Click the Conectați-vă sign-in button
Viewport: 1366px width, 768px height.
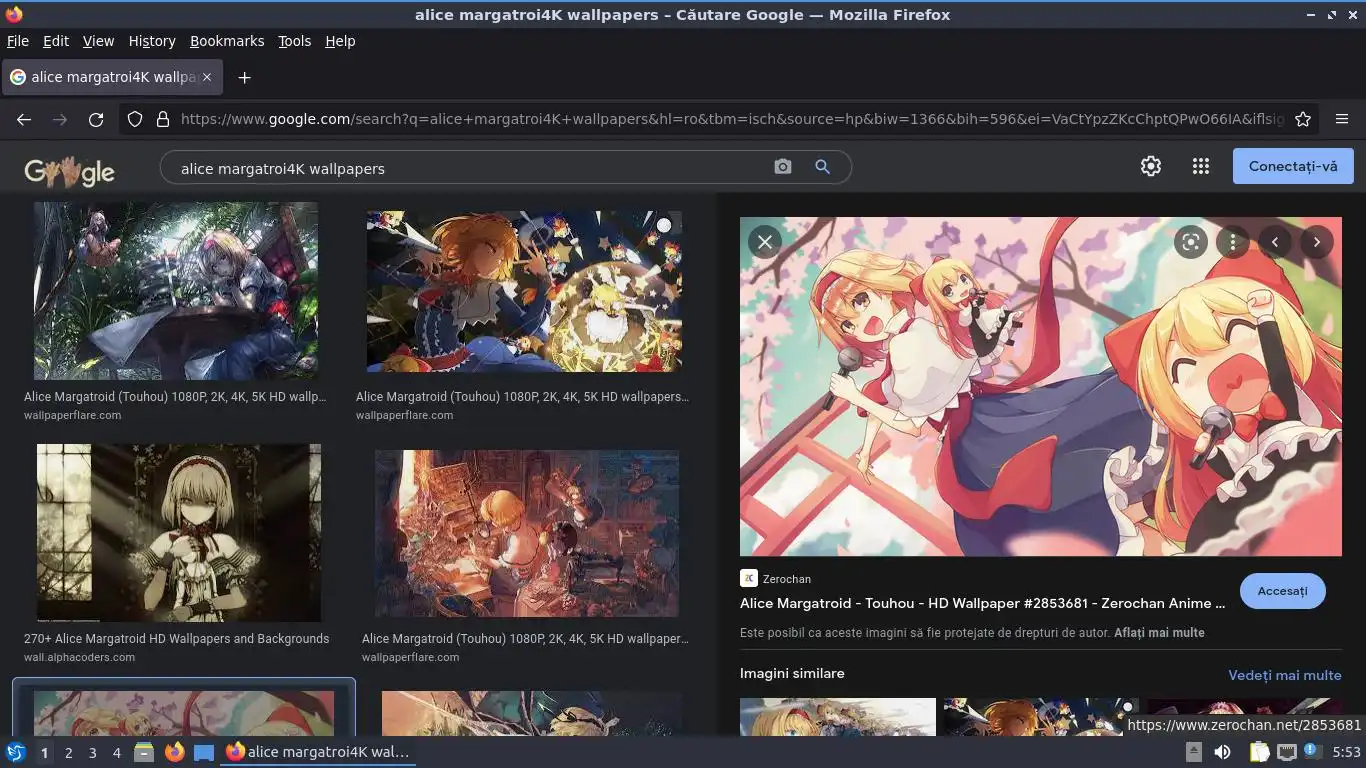(1293, 166)
